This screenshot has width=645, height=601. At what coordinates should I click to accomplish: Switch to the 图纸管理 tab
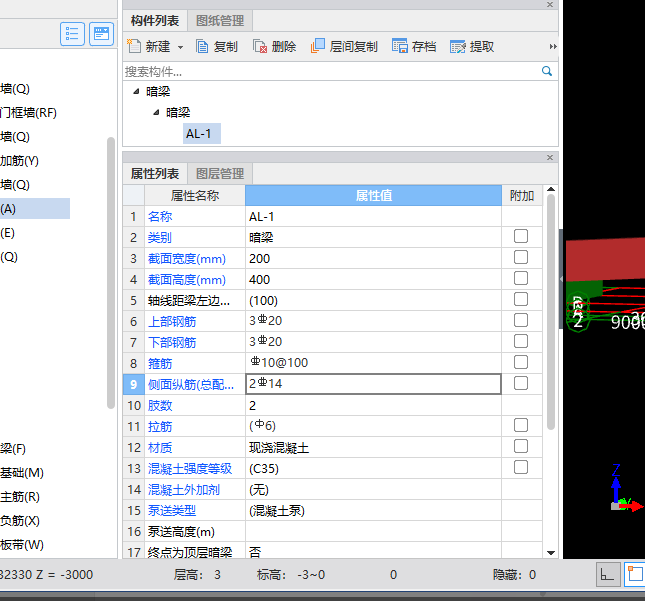(220, 21)
